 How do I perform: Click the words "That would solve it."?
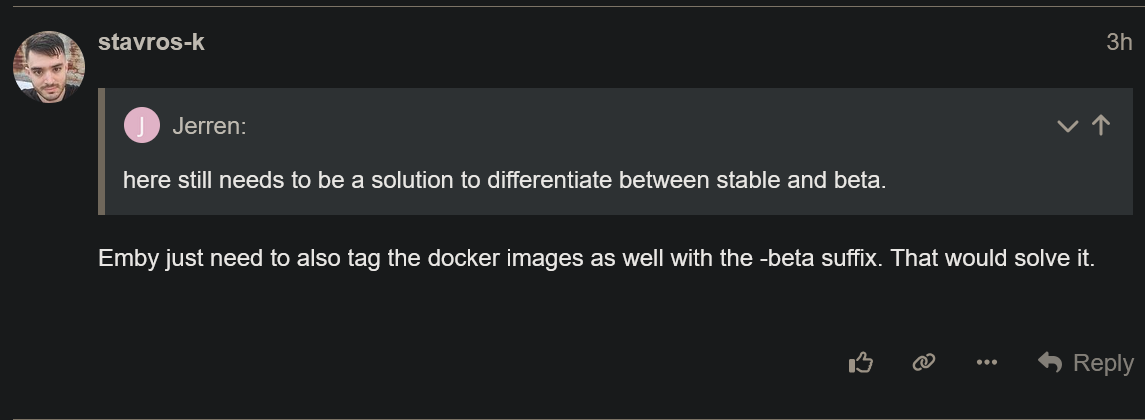click(993, 258)
